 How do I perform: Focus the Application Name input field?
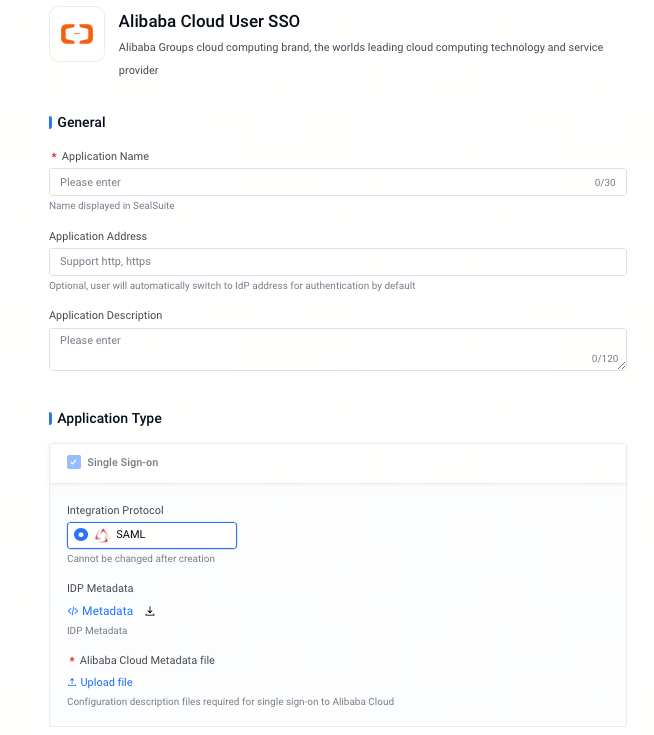(338, 182)
